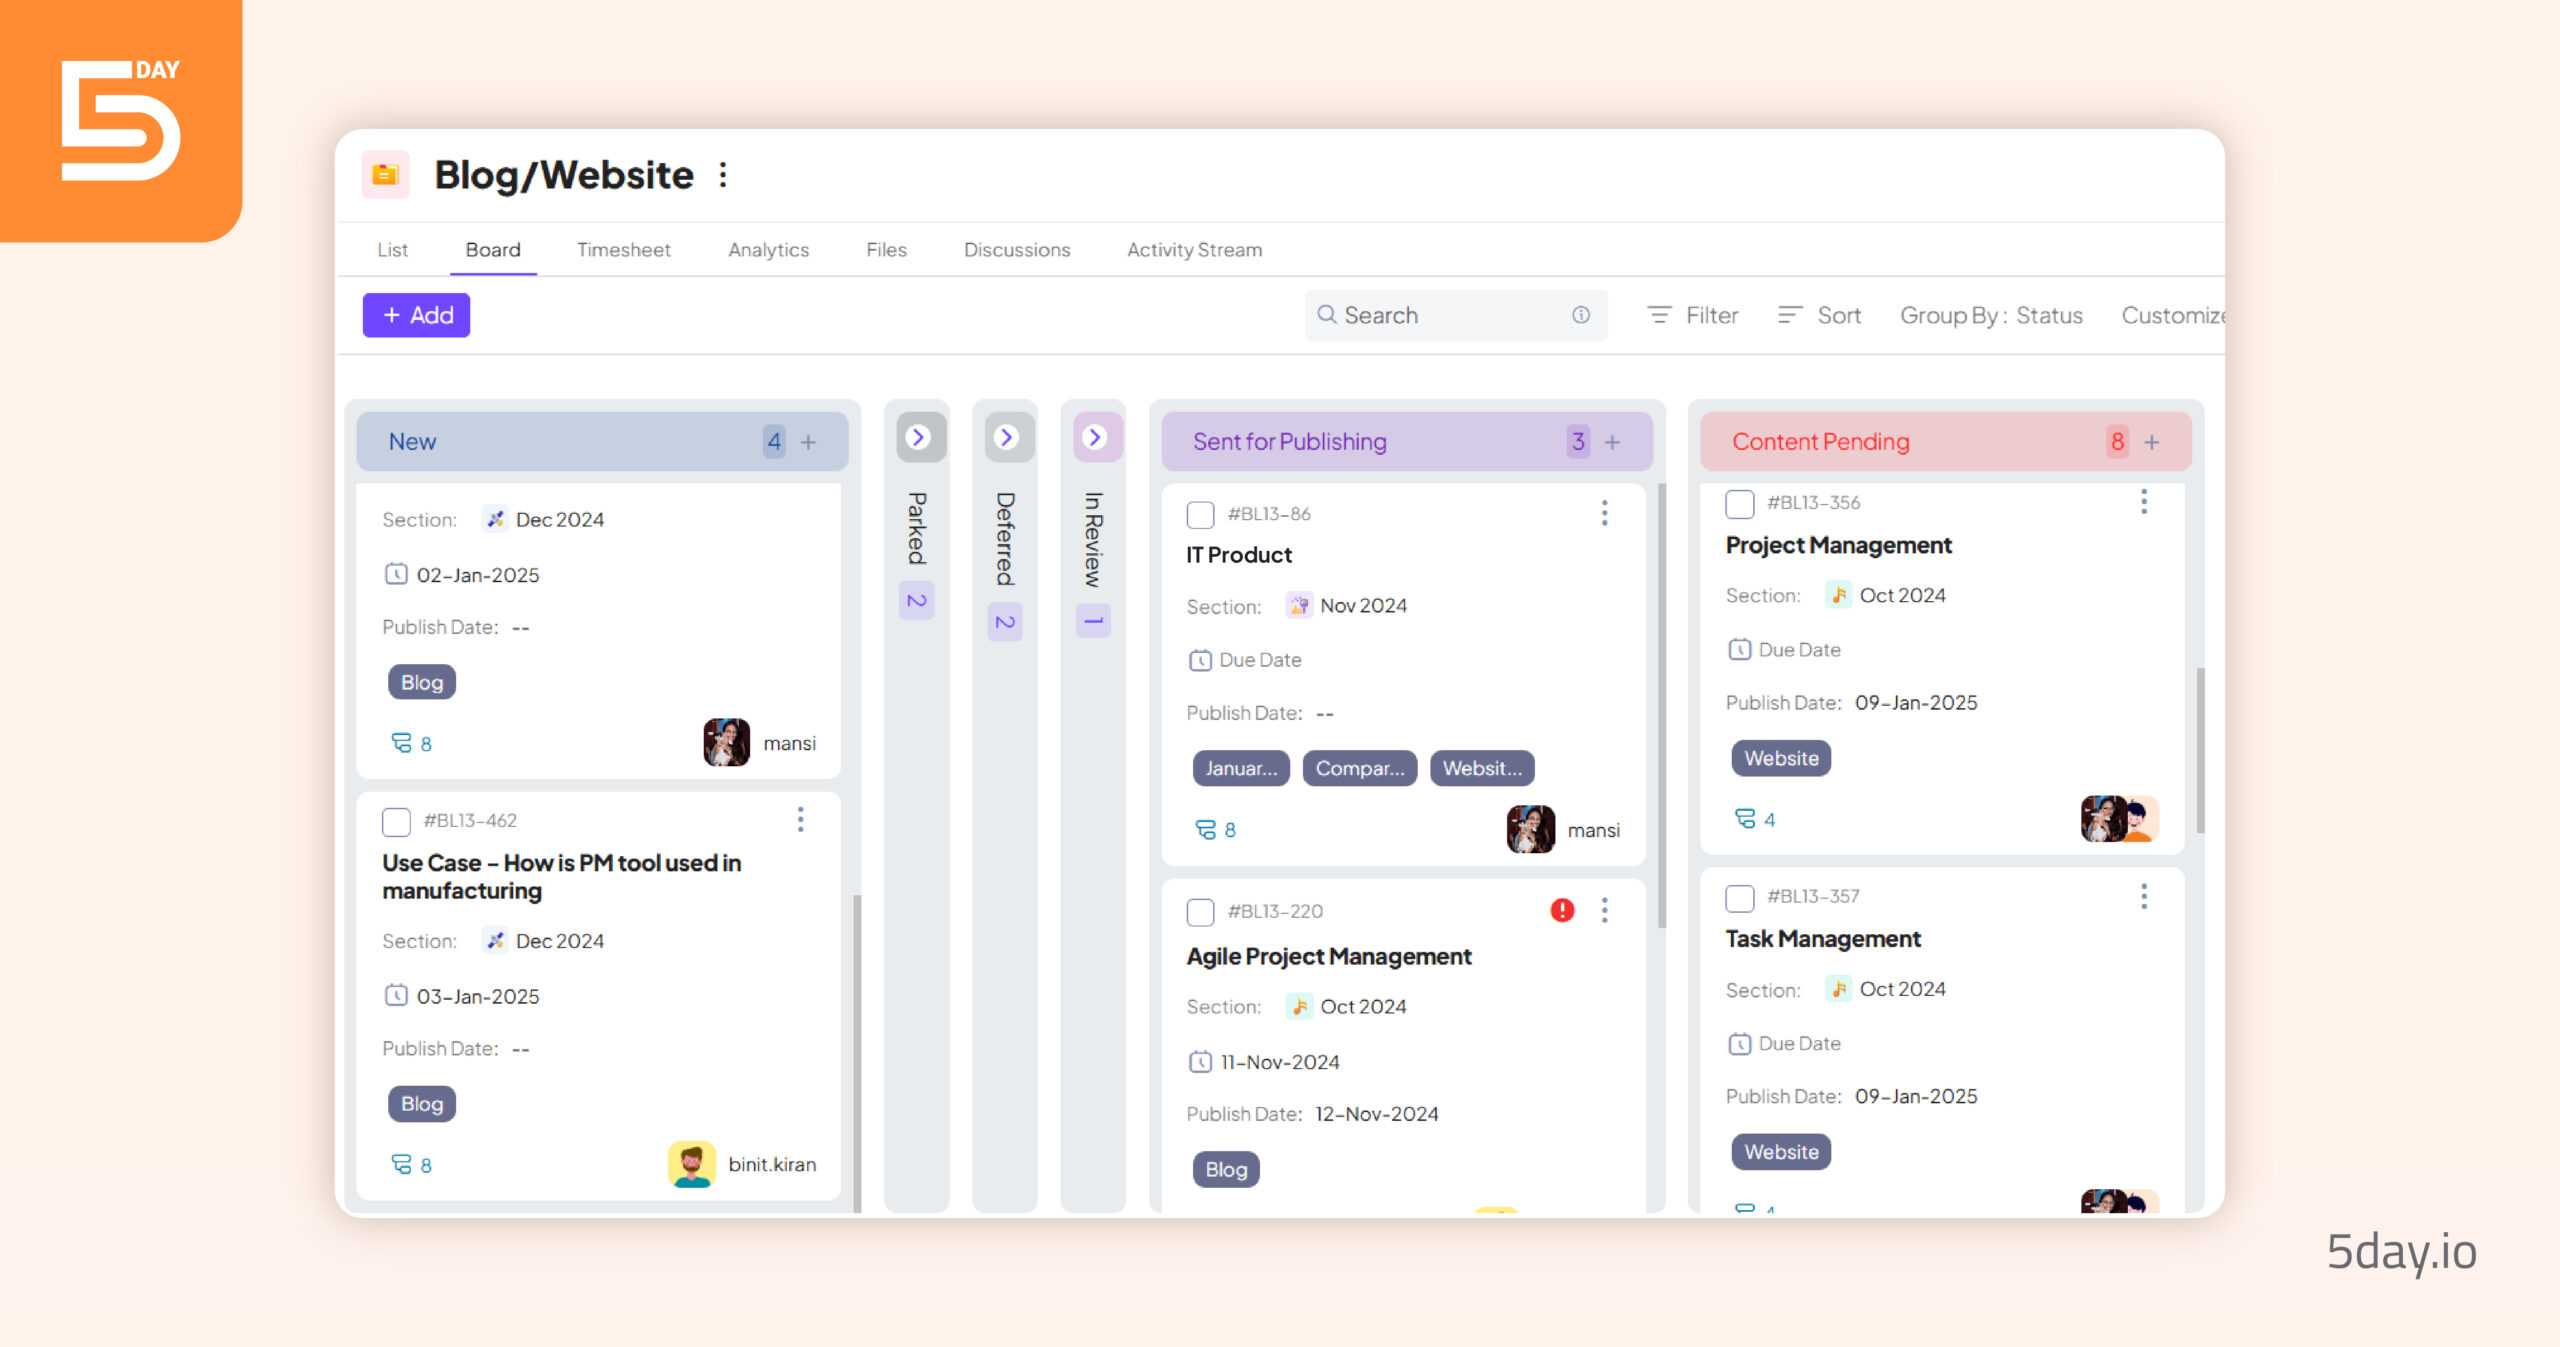The width and height of the screenshot is (2560, 1347).
Task: Toggle checkbox on IT Product card
Action: coord(1200,513)
